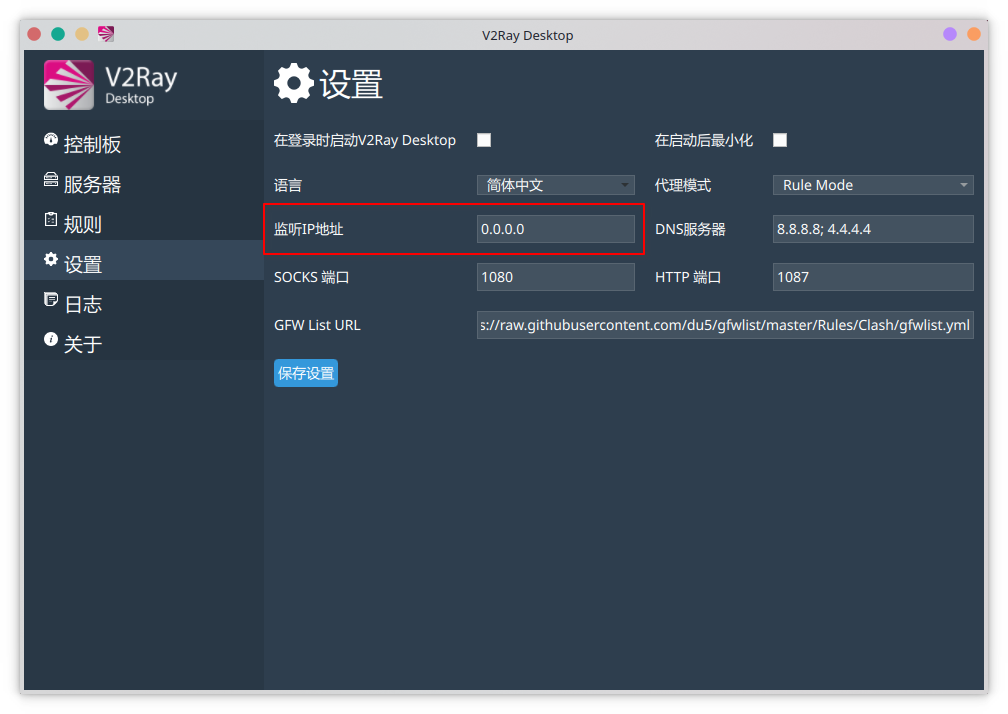Focus the DNS服务器 input field
Screen dimensions: 1008x714
872,229
